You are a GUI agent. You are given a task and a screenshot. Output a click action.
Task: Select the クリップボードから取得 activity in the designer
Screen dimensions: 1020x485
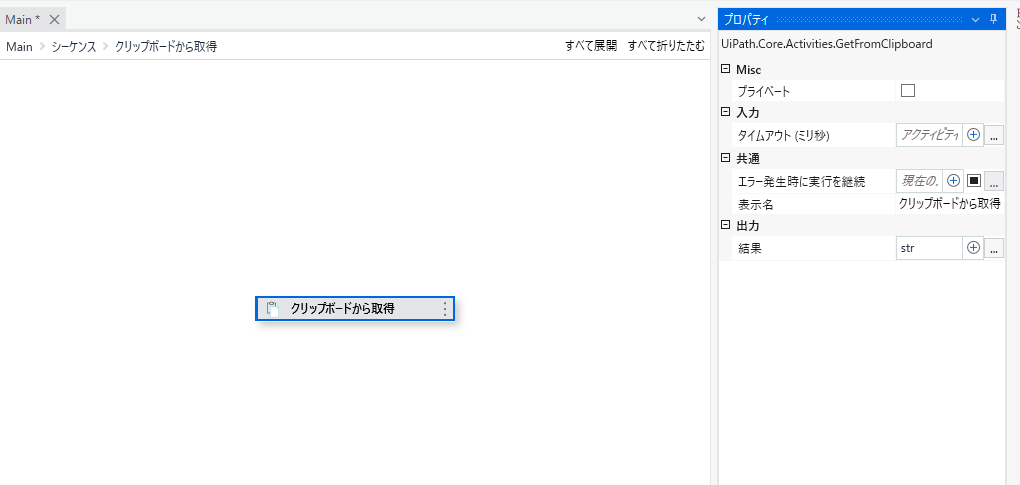[x=355, y=309]
